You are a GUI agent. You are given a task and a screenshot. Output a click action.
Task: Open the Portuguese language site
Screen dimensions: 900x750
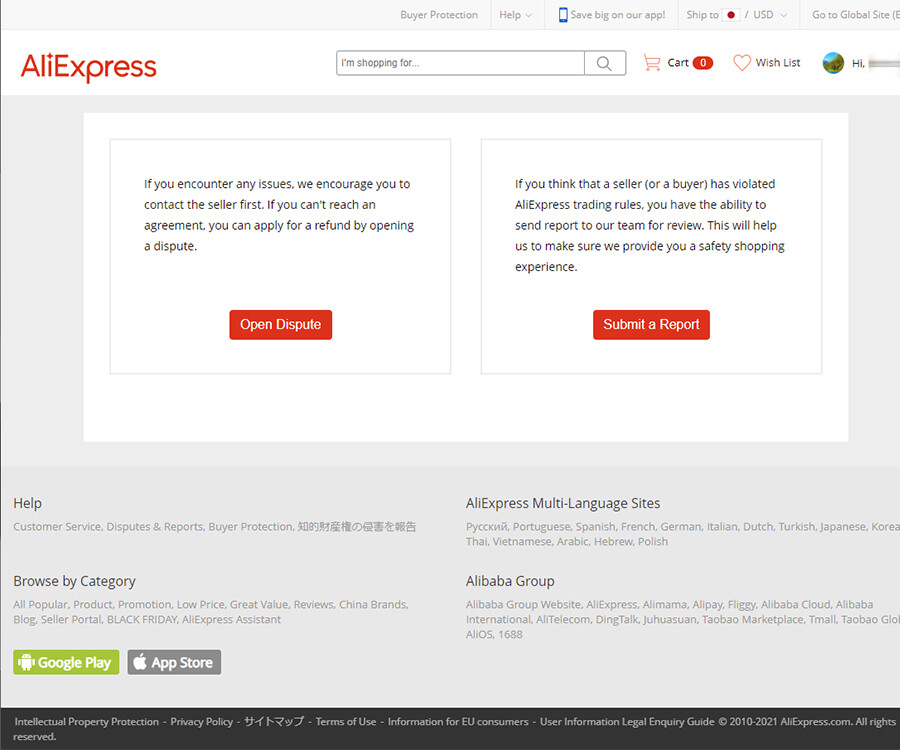pos(542,527)
